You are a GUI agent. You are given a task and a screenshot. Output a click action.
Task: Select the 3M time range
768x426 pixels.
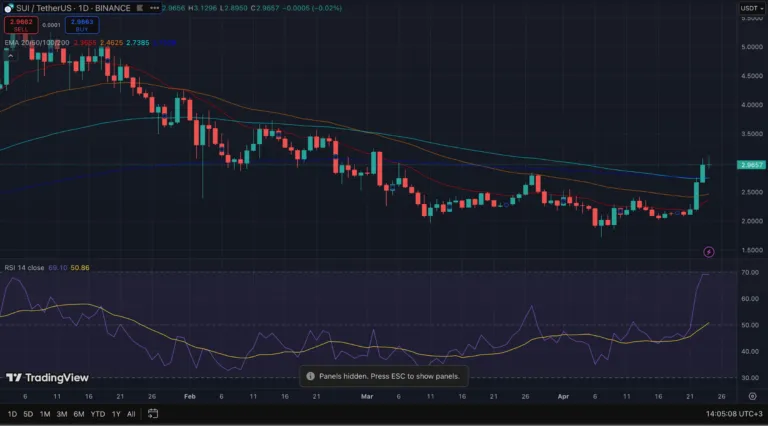[61, 414]
